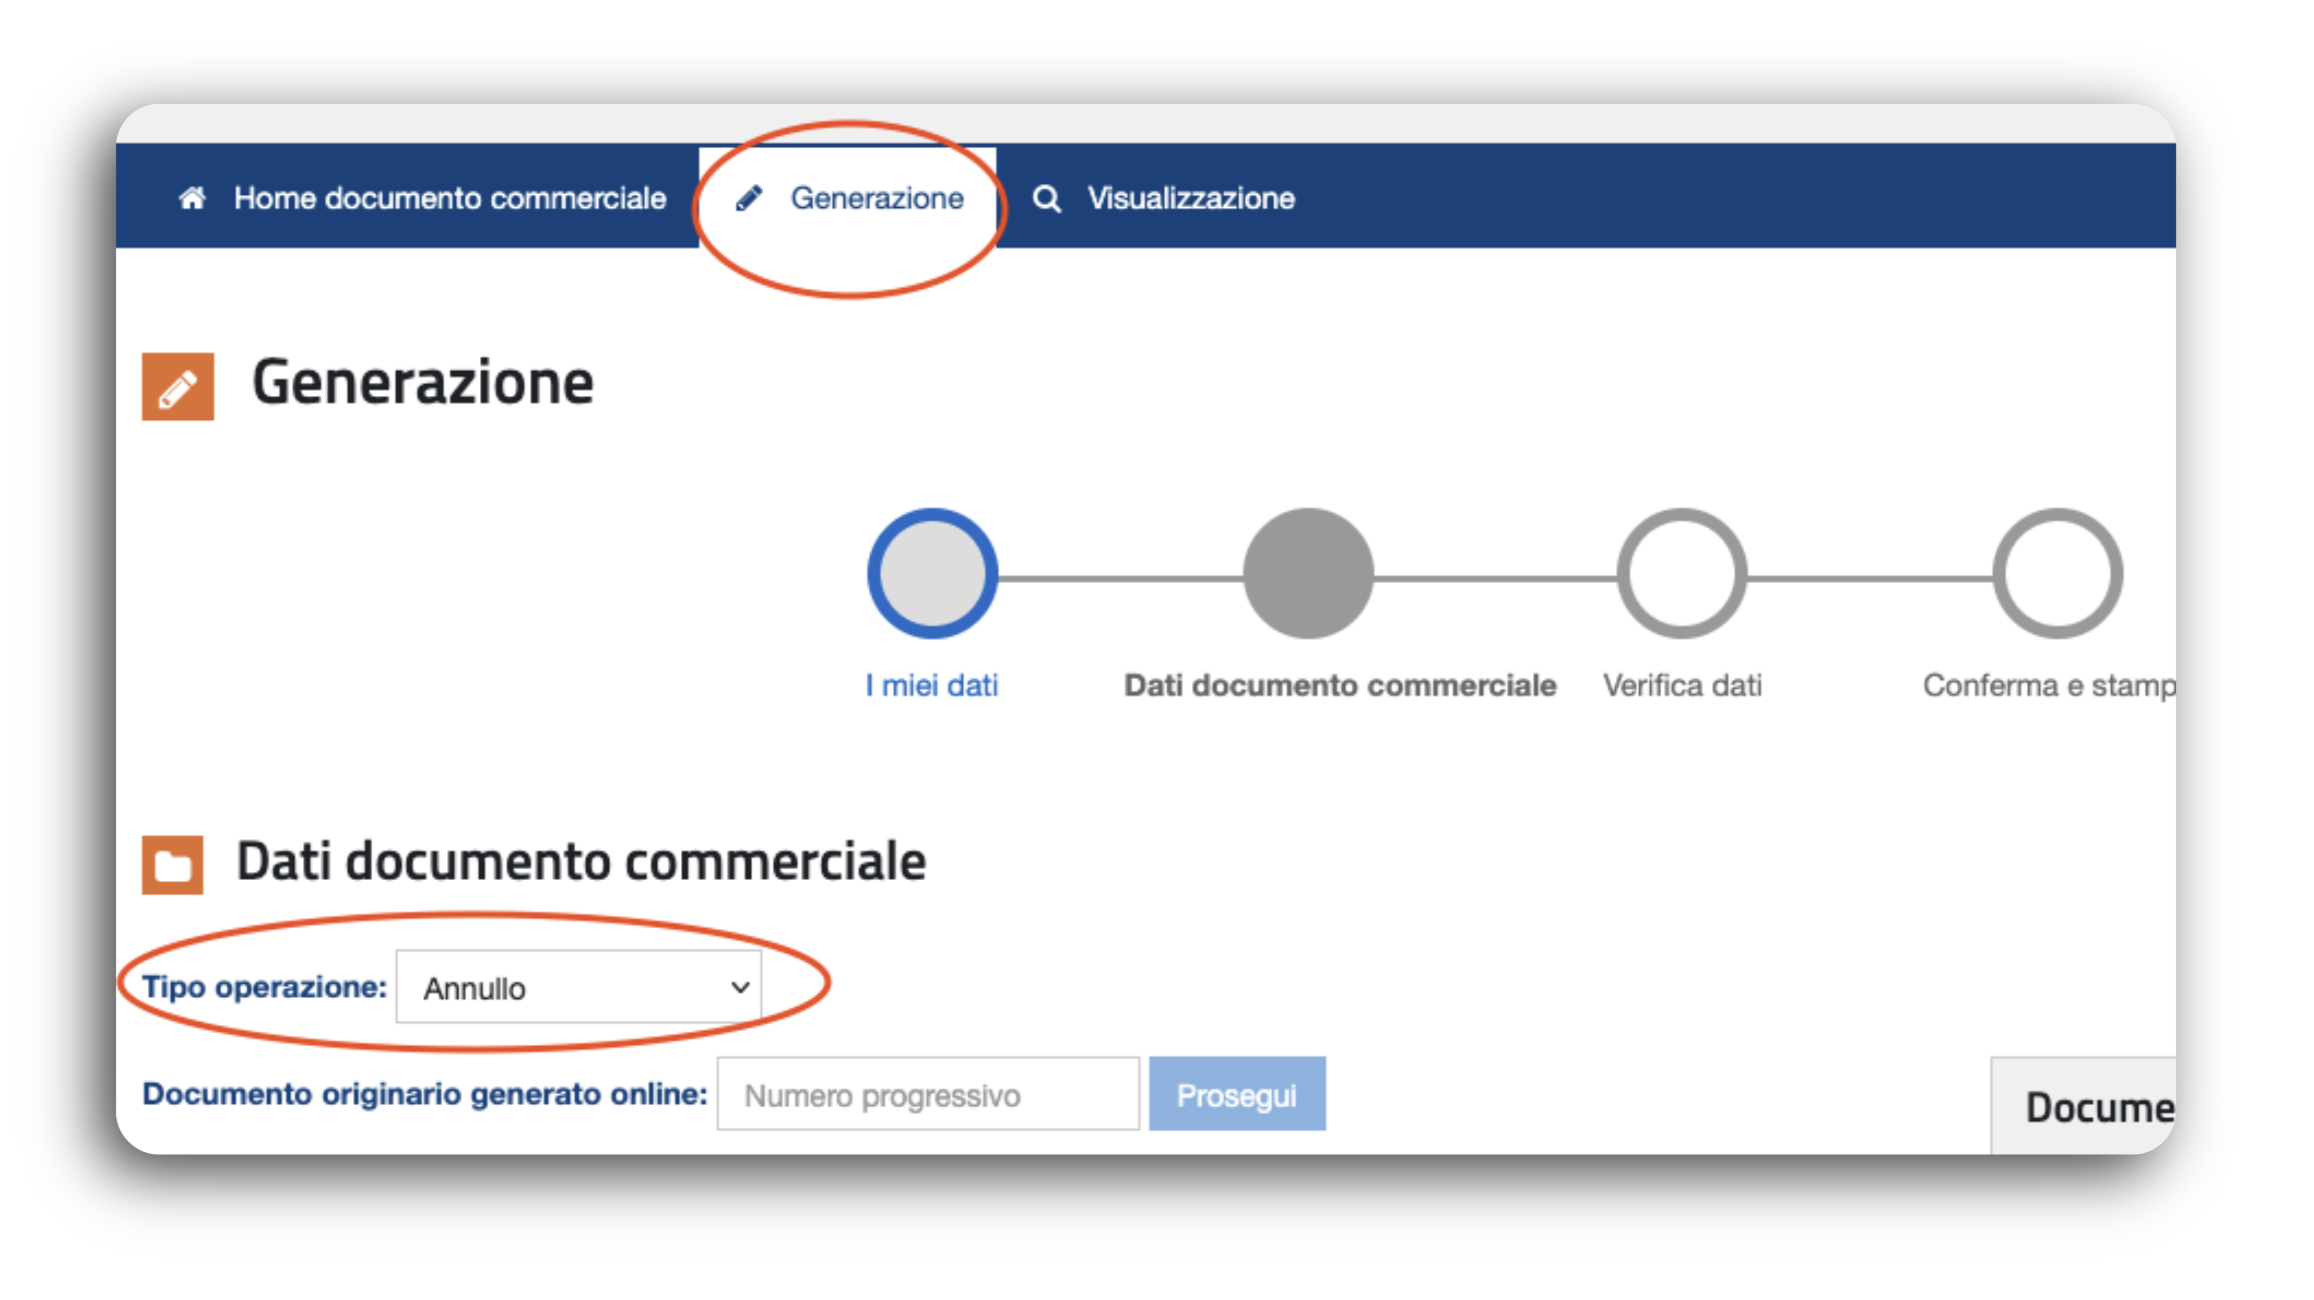Focus the Numero progressivo input field
2314x1300 pixels.
tap(927, 1094)
